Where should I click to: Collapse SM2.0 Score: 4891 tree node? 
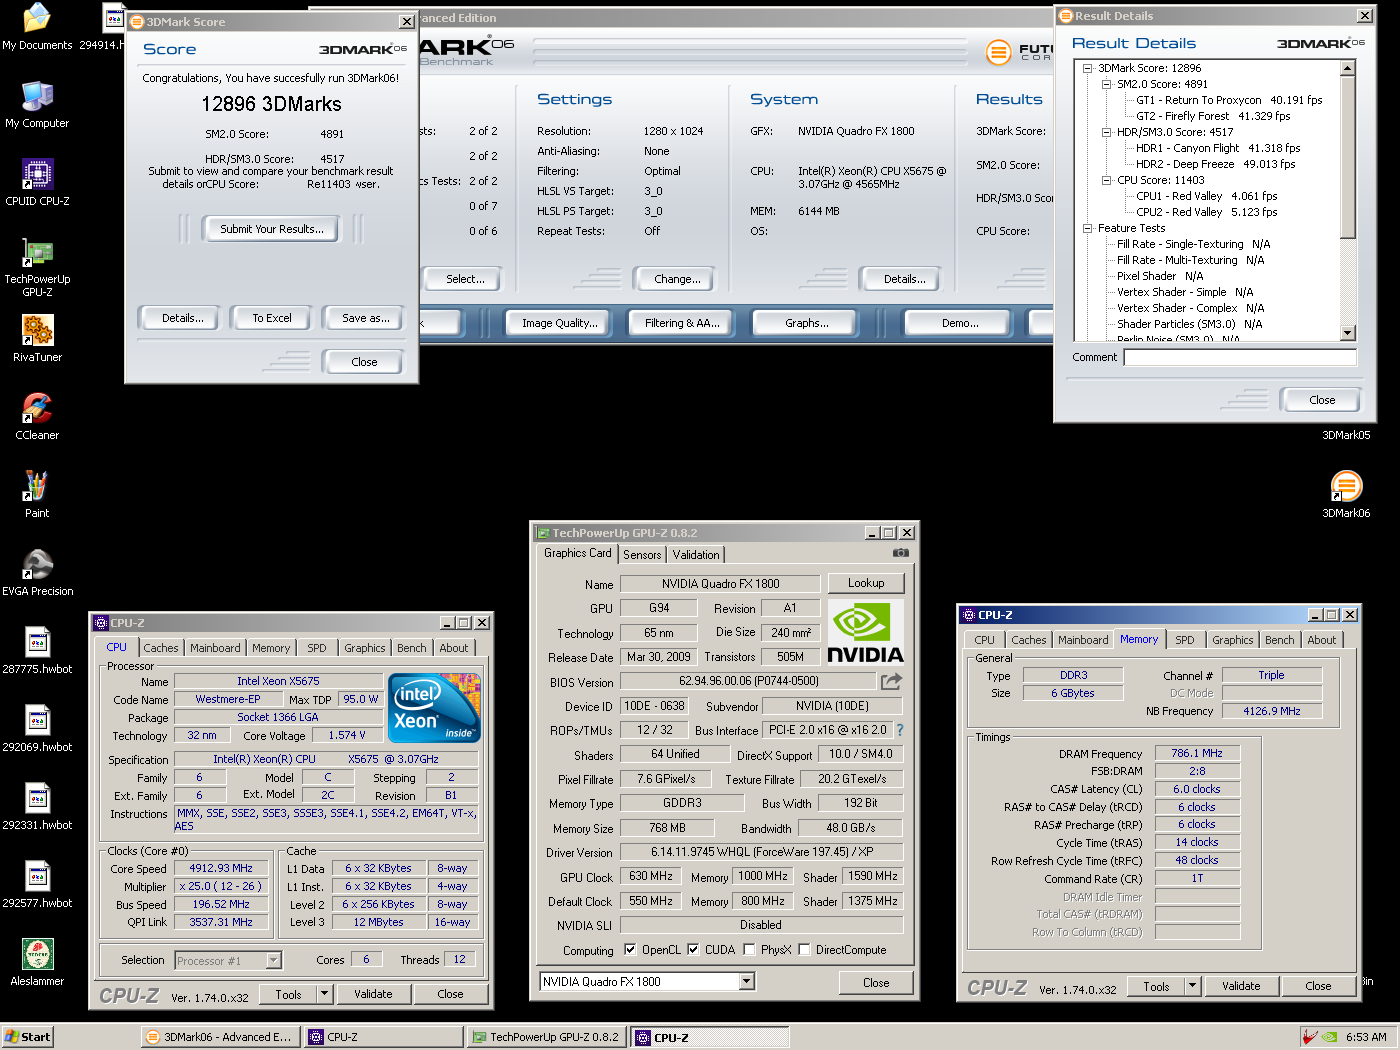(x=1106, y=84)
